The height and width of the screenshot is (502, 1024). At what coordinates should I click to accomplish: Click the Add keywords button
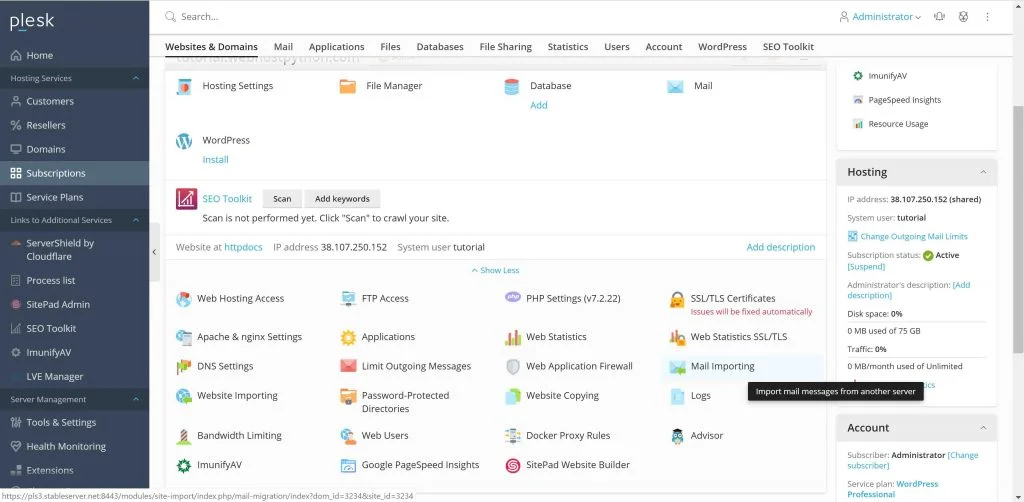pos(342,199)
